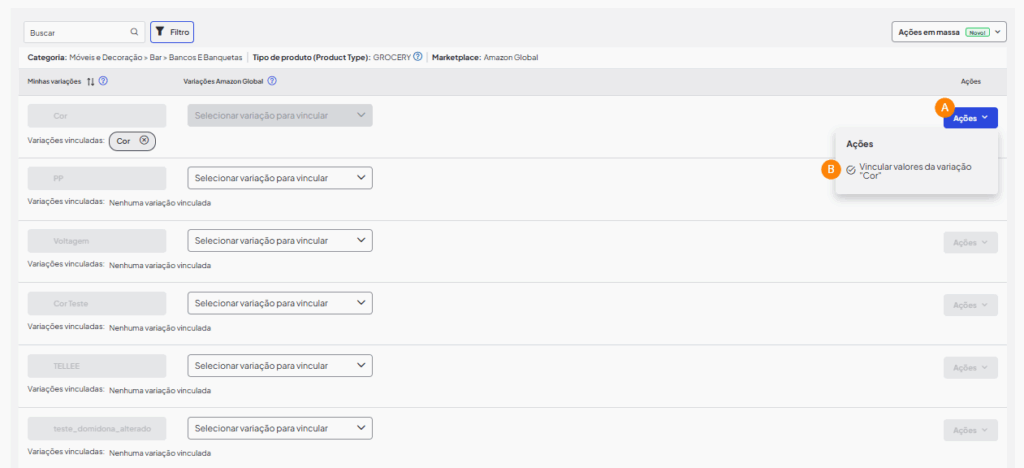Viewport: 1024px width, 468px height.
Task: Open variation dropdown for Voltagem row
Action: pyautogui.click(x=280, y=241)
